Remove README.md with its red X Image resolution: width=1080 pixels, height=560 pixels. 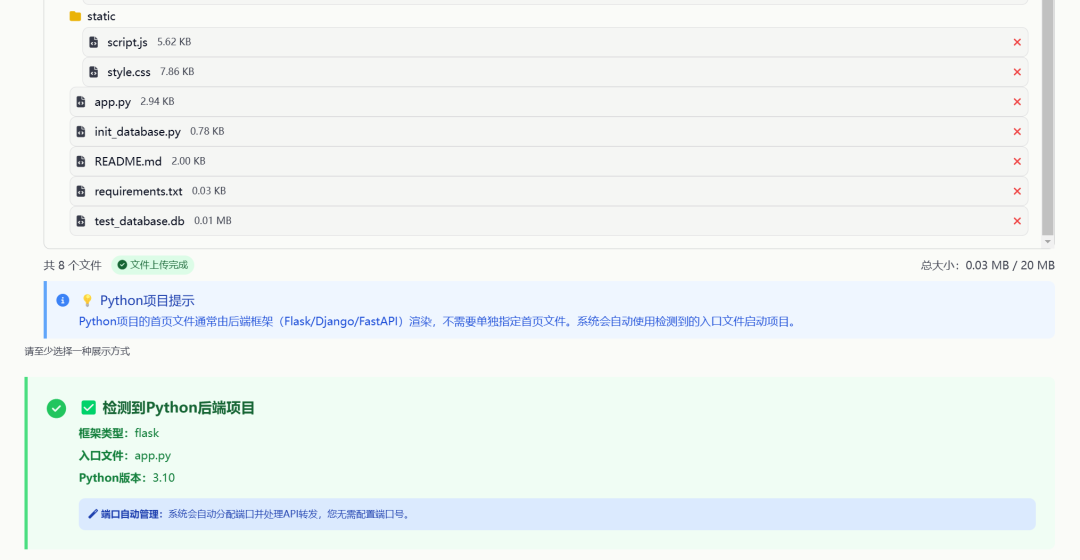[1017, 161]
